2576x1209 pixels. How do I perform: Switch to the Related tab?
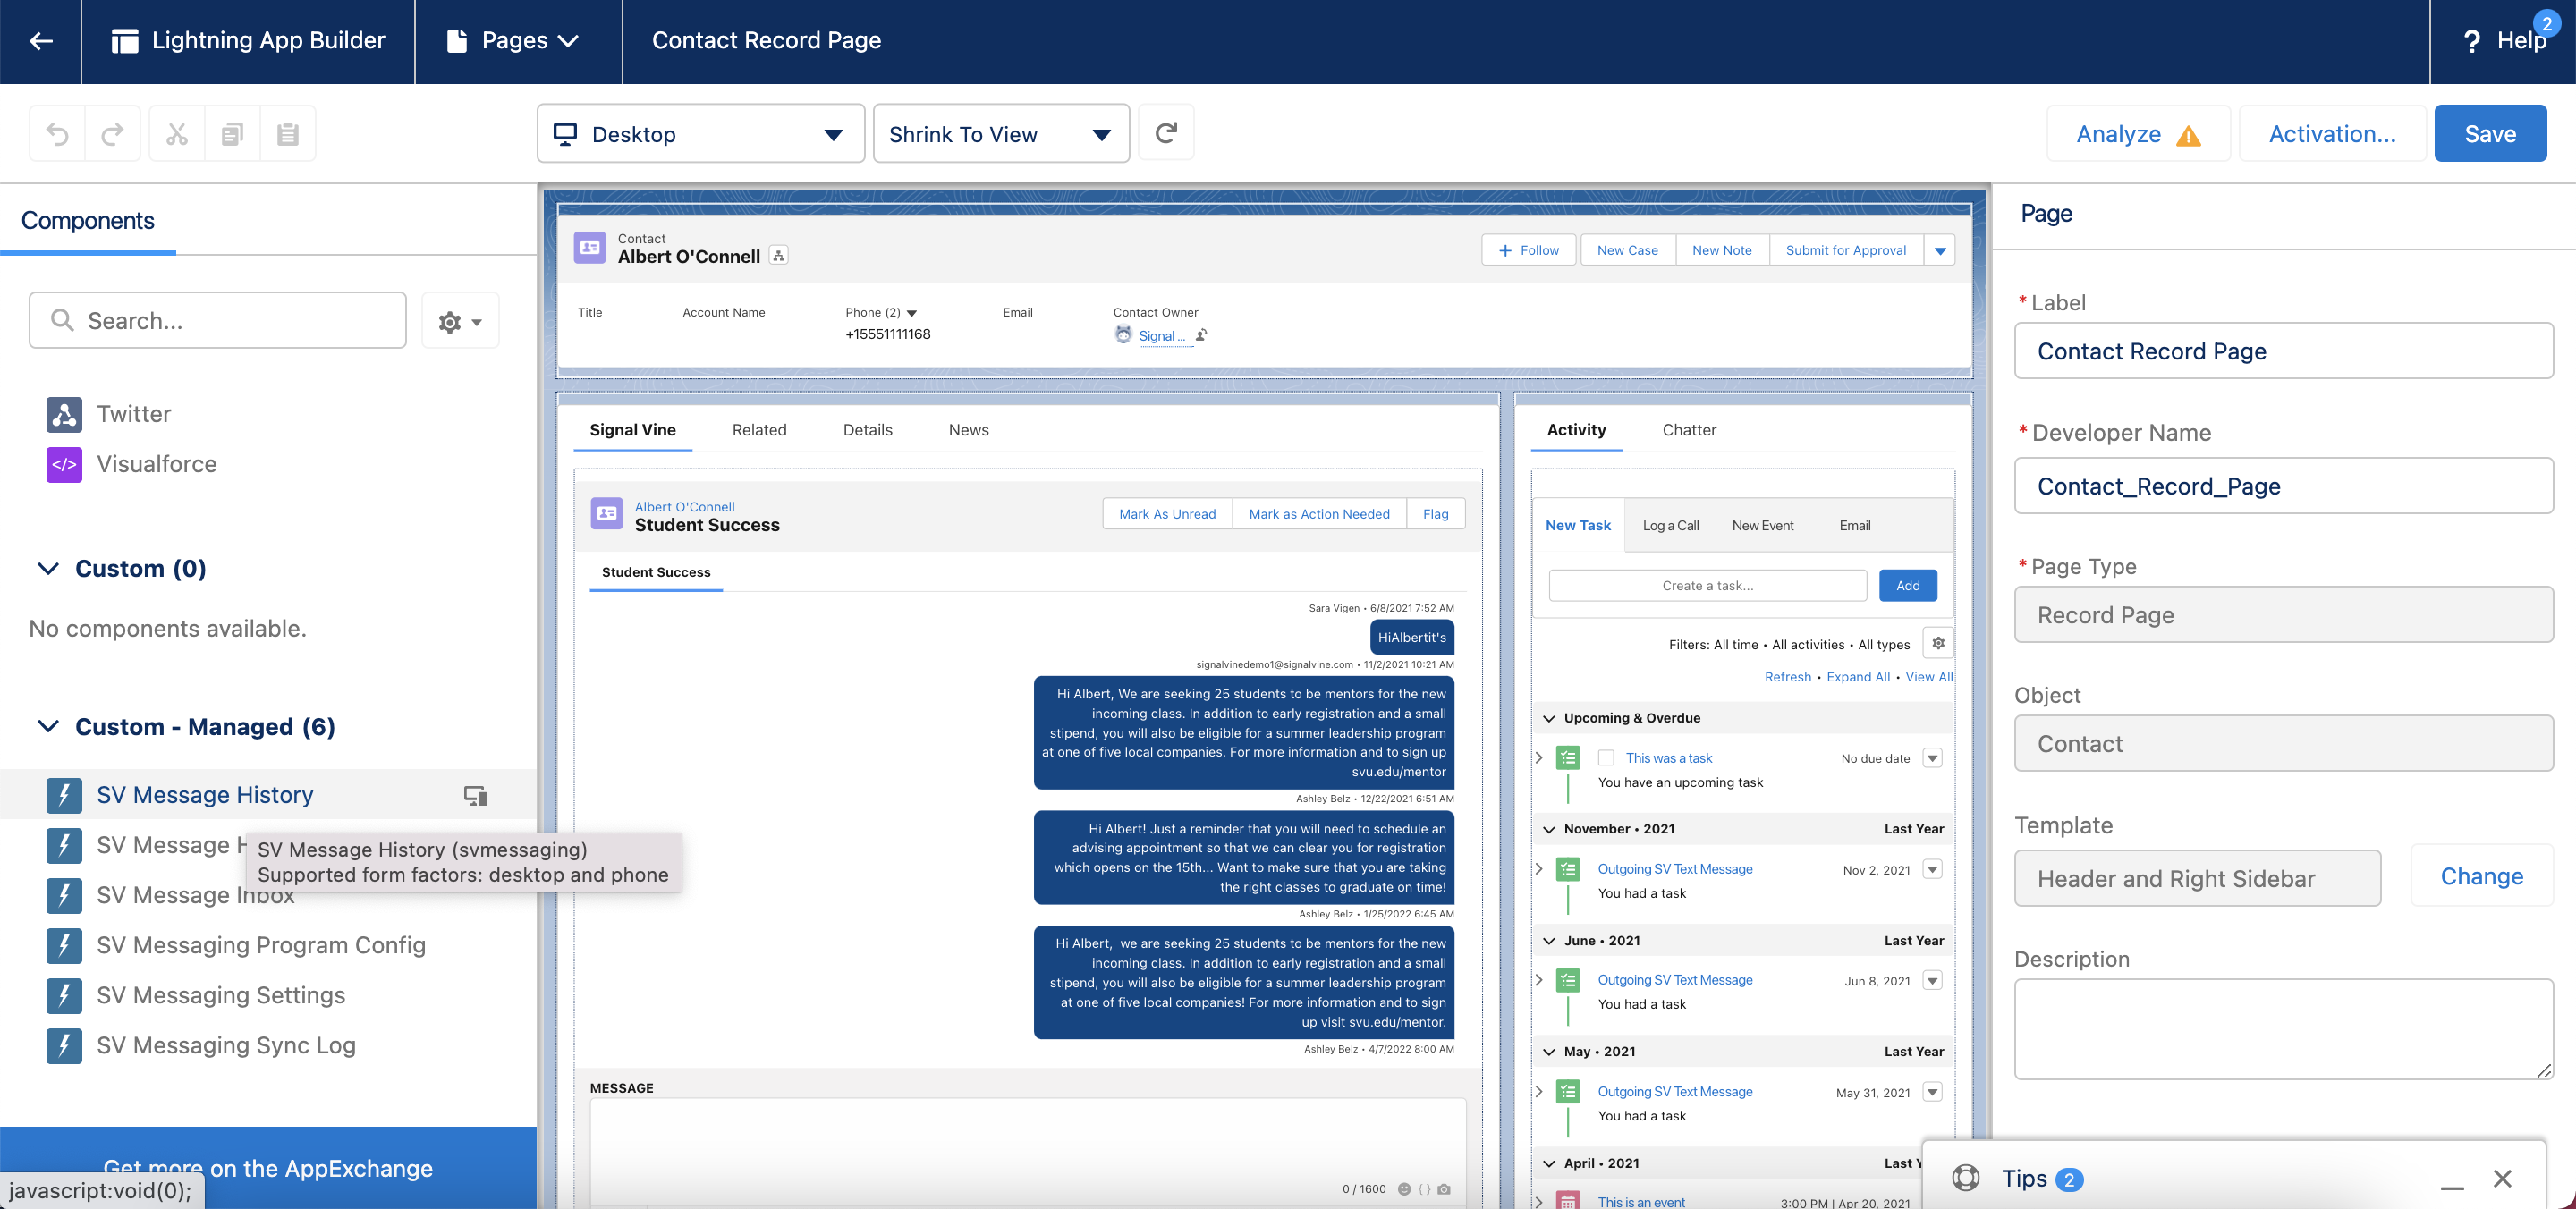(759, 430)
